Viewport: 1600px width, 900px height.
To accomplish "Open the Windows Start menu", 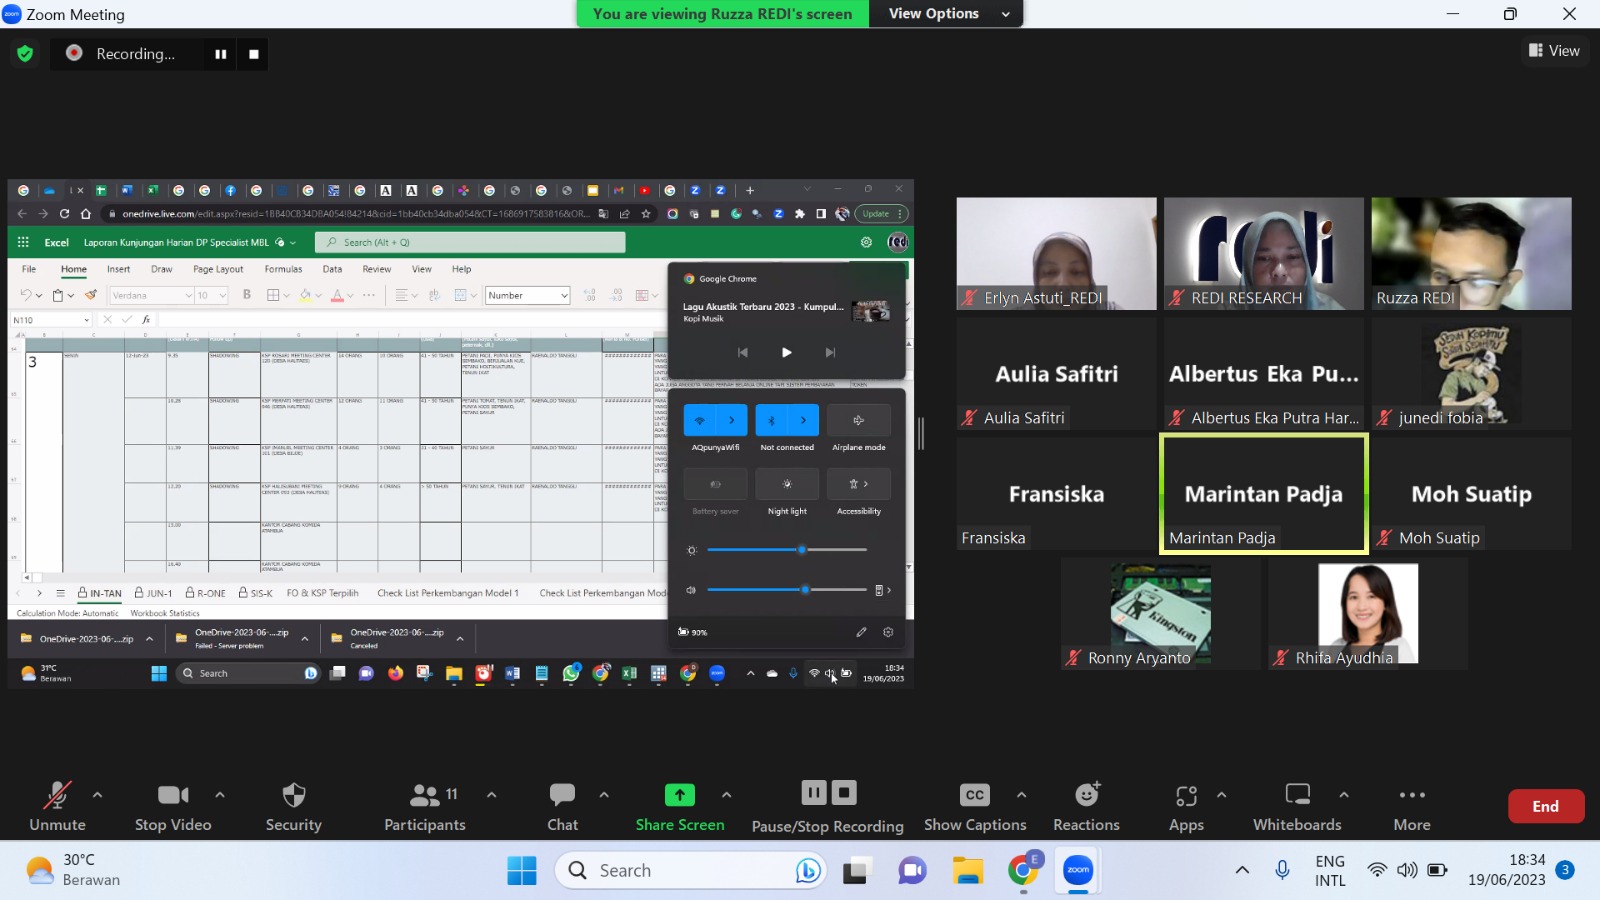I will 521,871.
